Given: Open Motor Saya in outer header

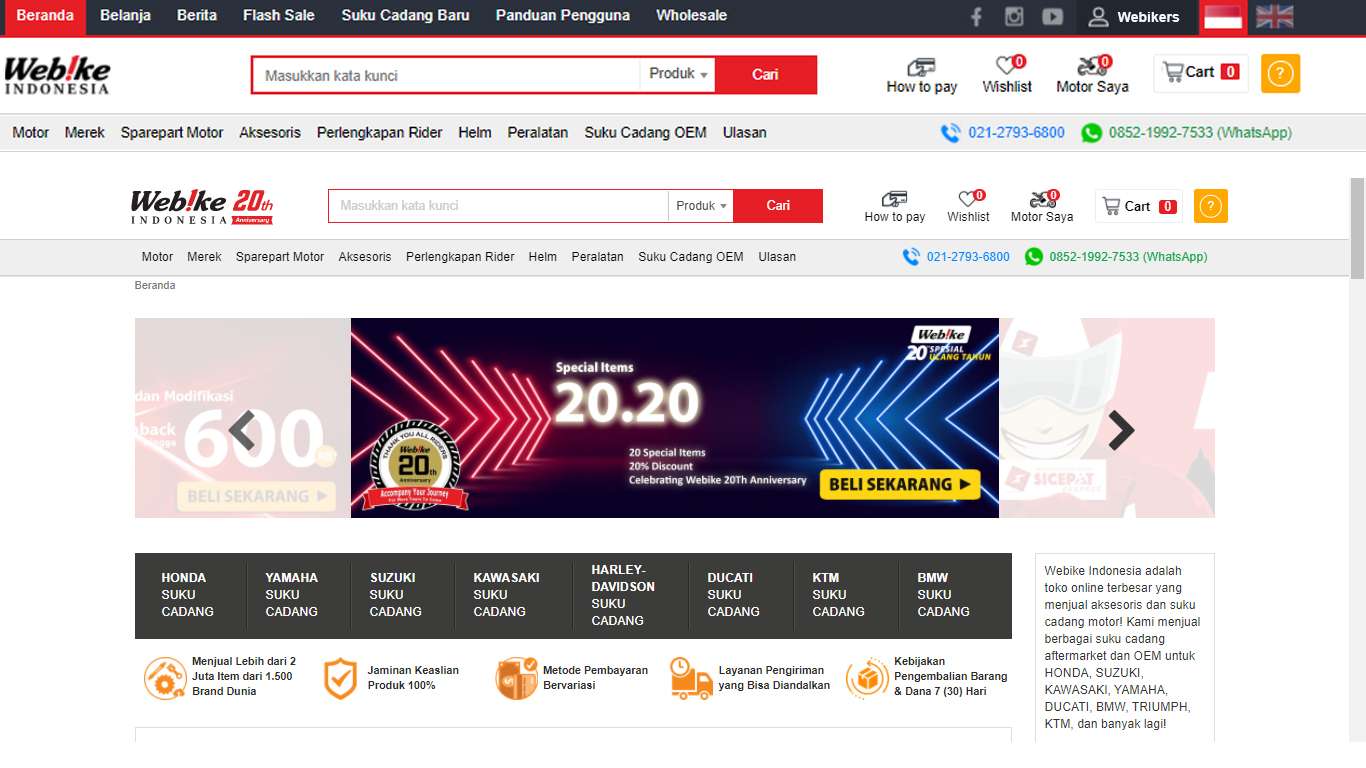Looking at the screenshot, I should (x=1092, y=76).
